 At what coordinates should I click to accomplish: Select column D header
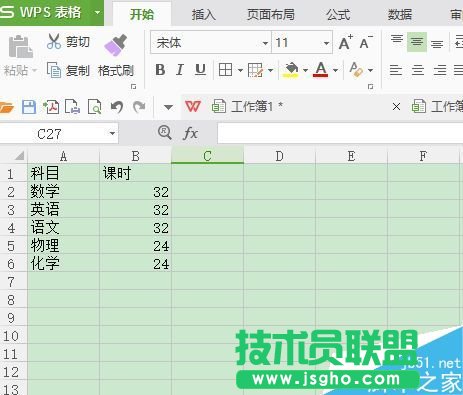point(279,156)
